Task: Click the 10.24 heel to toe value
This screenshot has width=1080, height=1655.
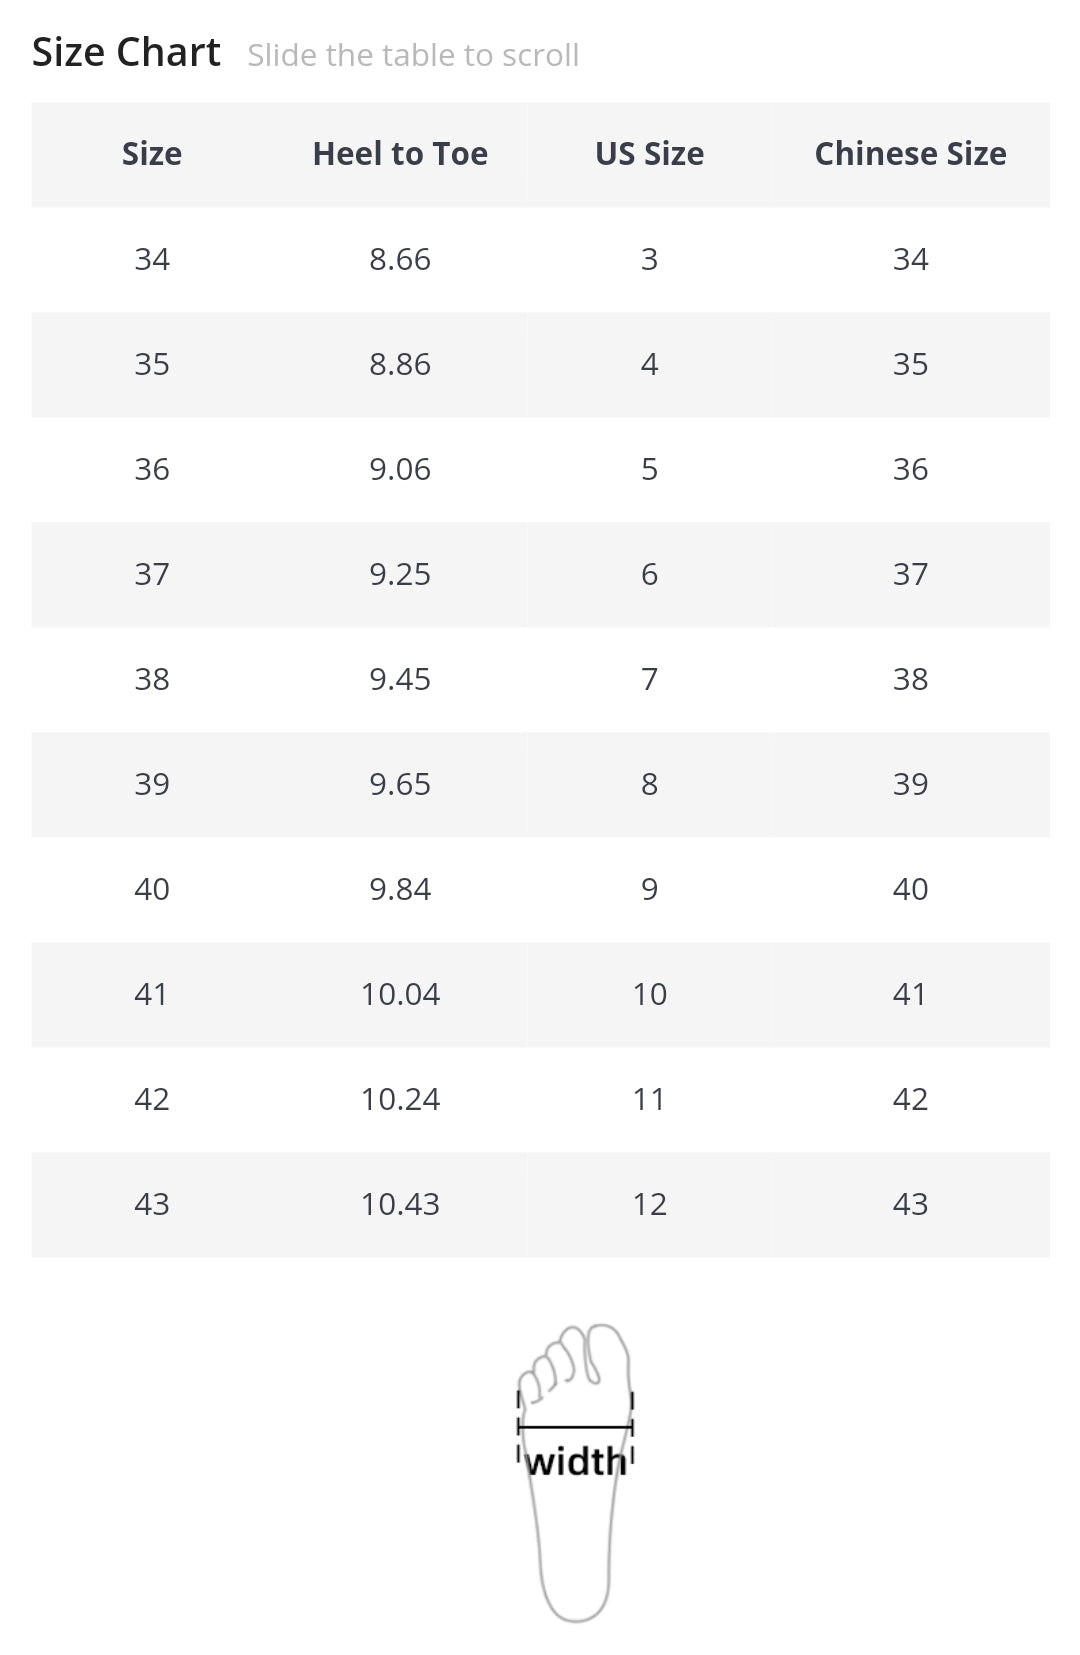Action: point(400,1099)
